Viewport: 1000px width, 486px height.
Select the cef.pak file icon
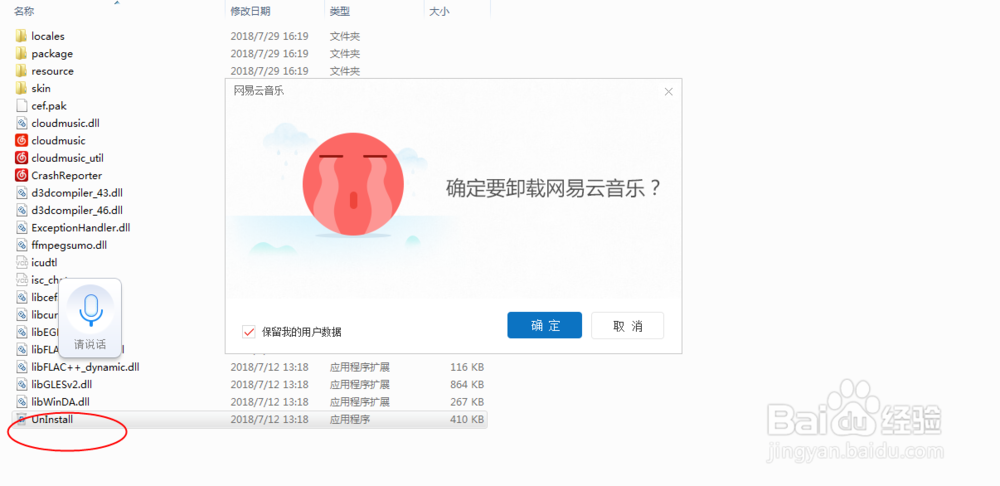[21, 106]
